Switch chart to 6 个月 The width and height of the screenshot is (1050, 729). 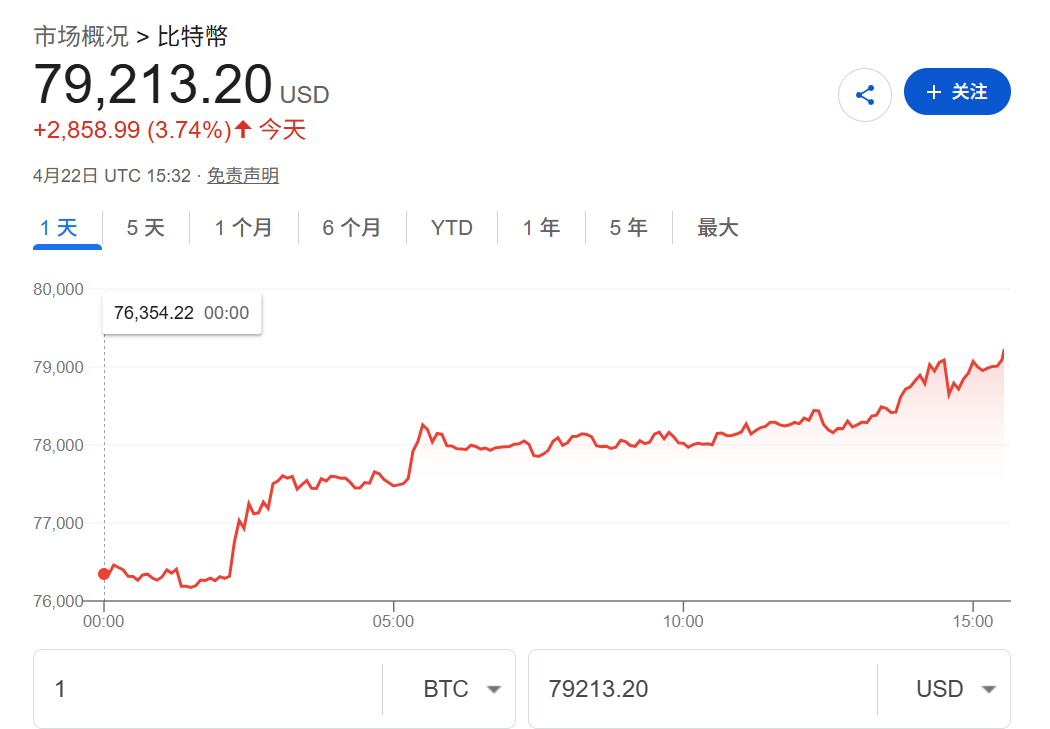pos(351,228)
